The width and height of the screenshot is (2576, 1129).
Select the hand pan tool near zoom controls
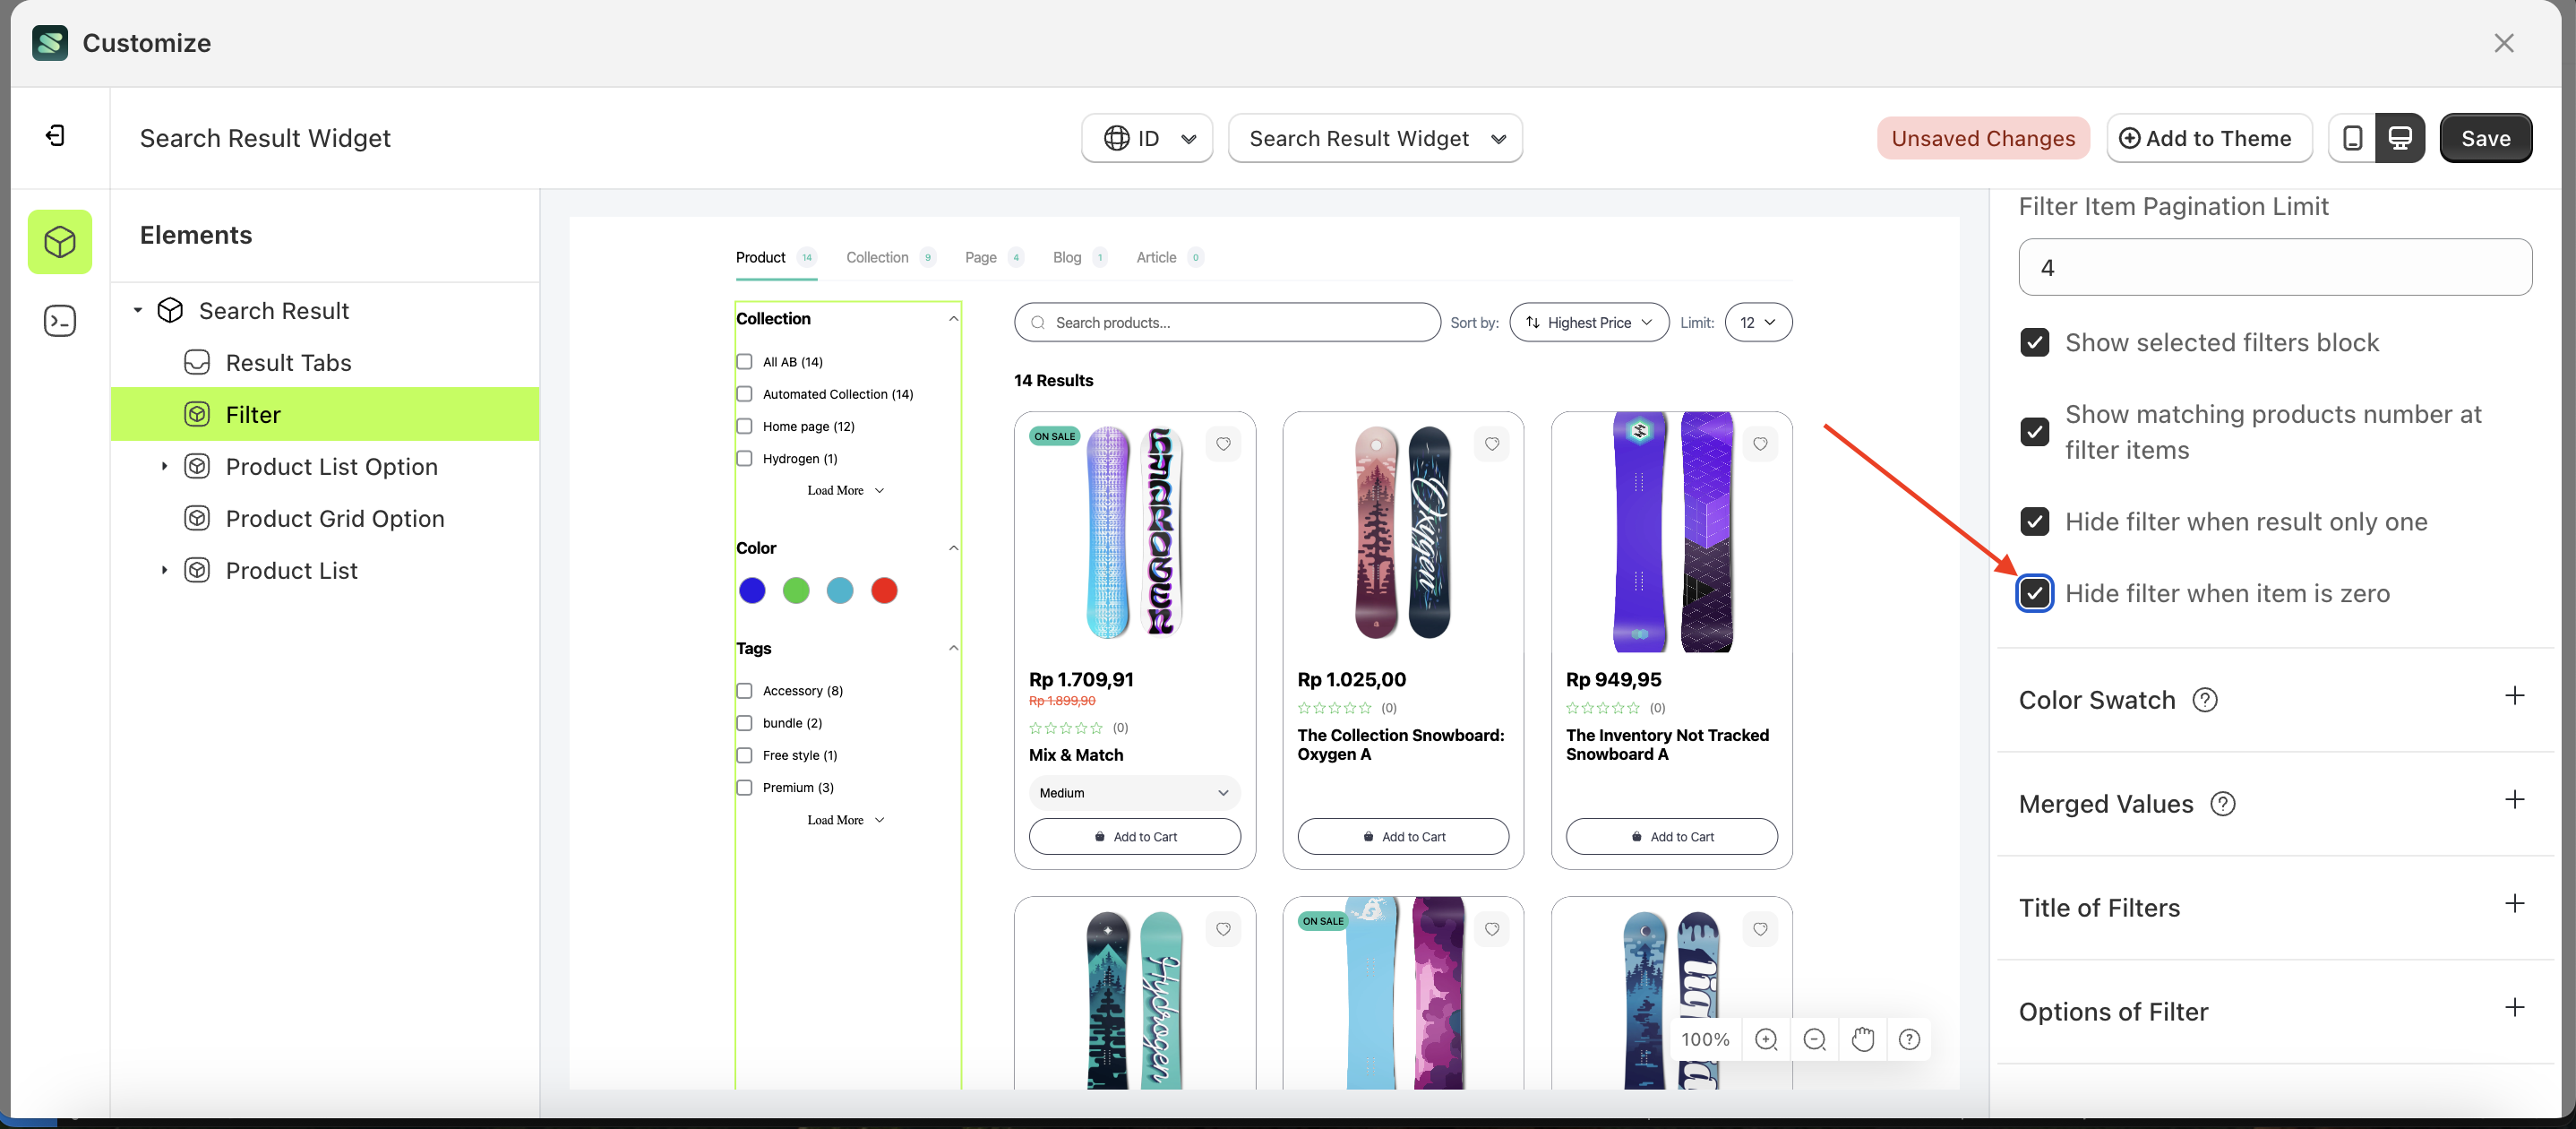tap(1862, 1039)
